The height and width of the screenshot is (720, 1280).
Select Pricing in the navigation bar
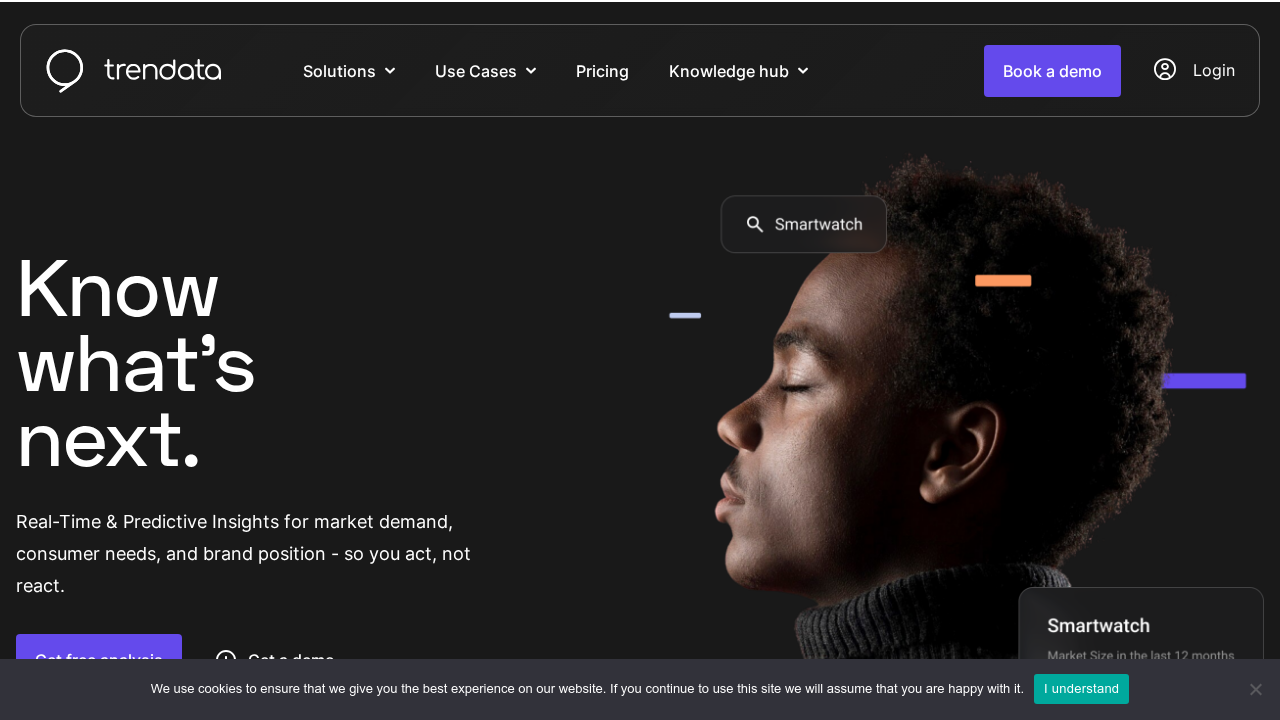(602, 71)
